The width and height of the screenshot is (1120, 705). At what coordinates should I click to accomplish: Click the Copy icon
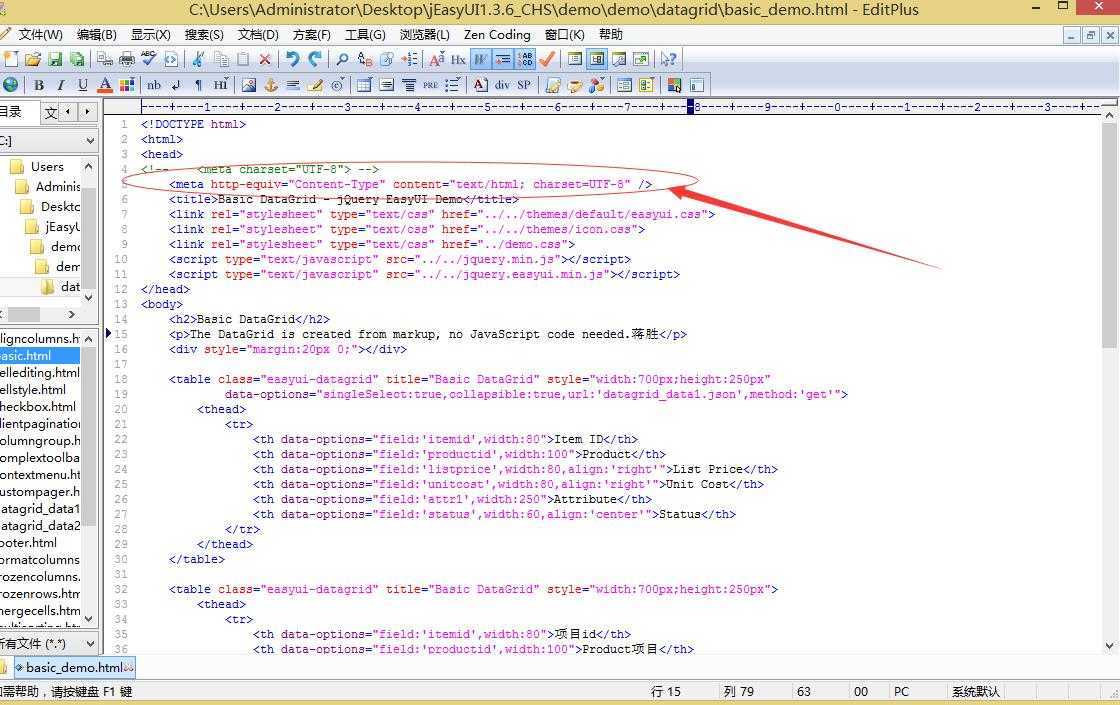(221, 59)
